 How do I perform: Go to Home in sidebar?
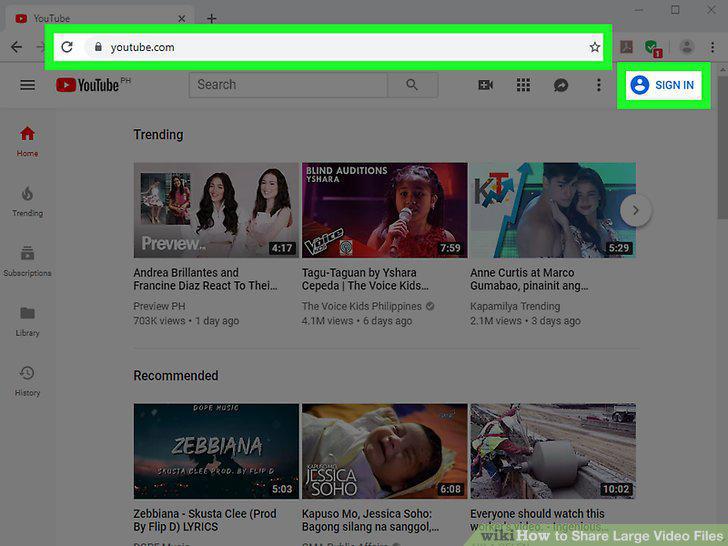[27, 142]
